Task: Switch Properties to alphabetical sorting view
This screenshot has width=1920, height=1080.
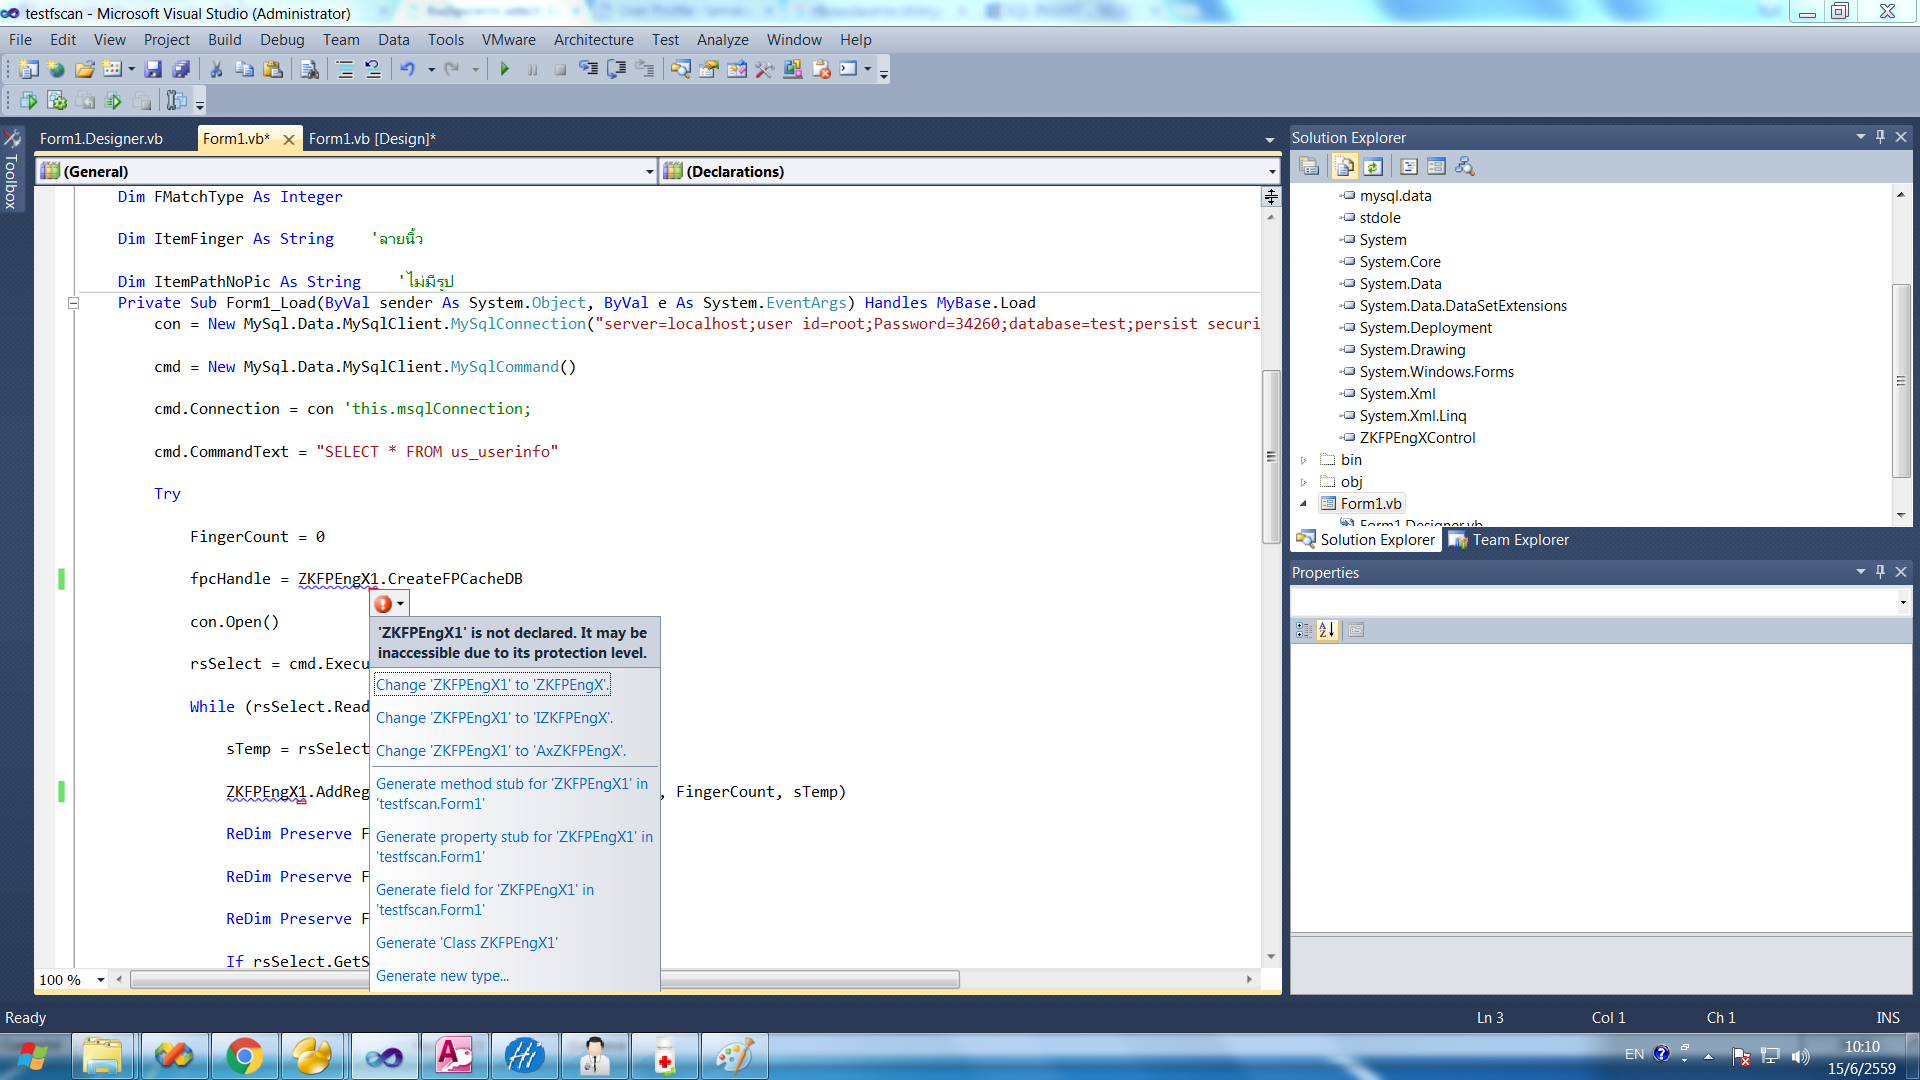Action: click(1327, 629)
